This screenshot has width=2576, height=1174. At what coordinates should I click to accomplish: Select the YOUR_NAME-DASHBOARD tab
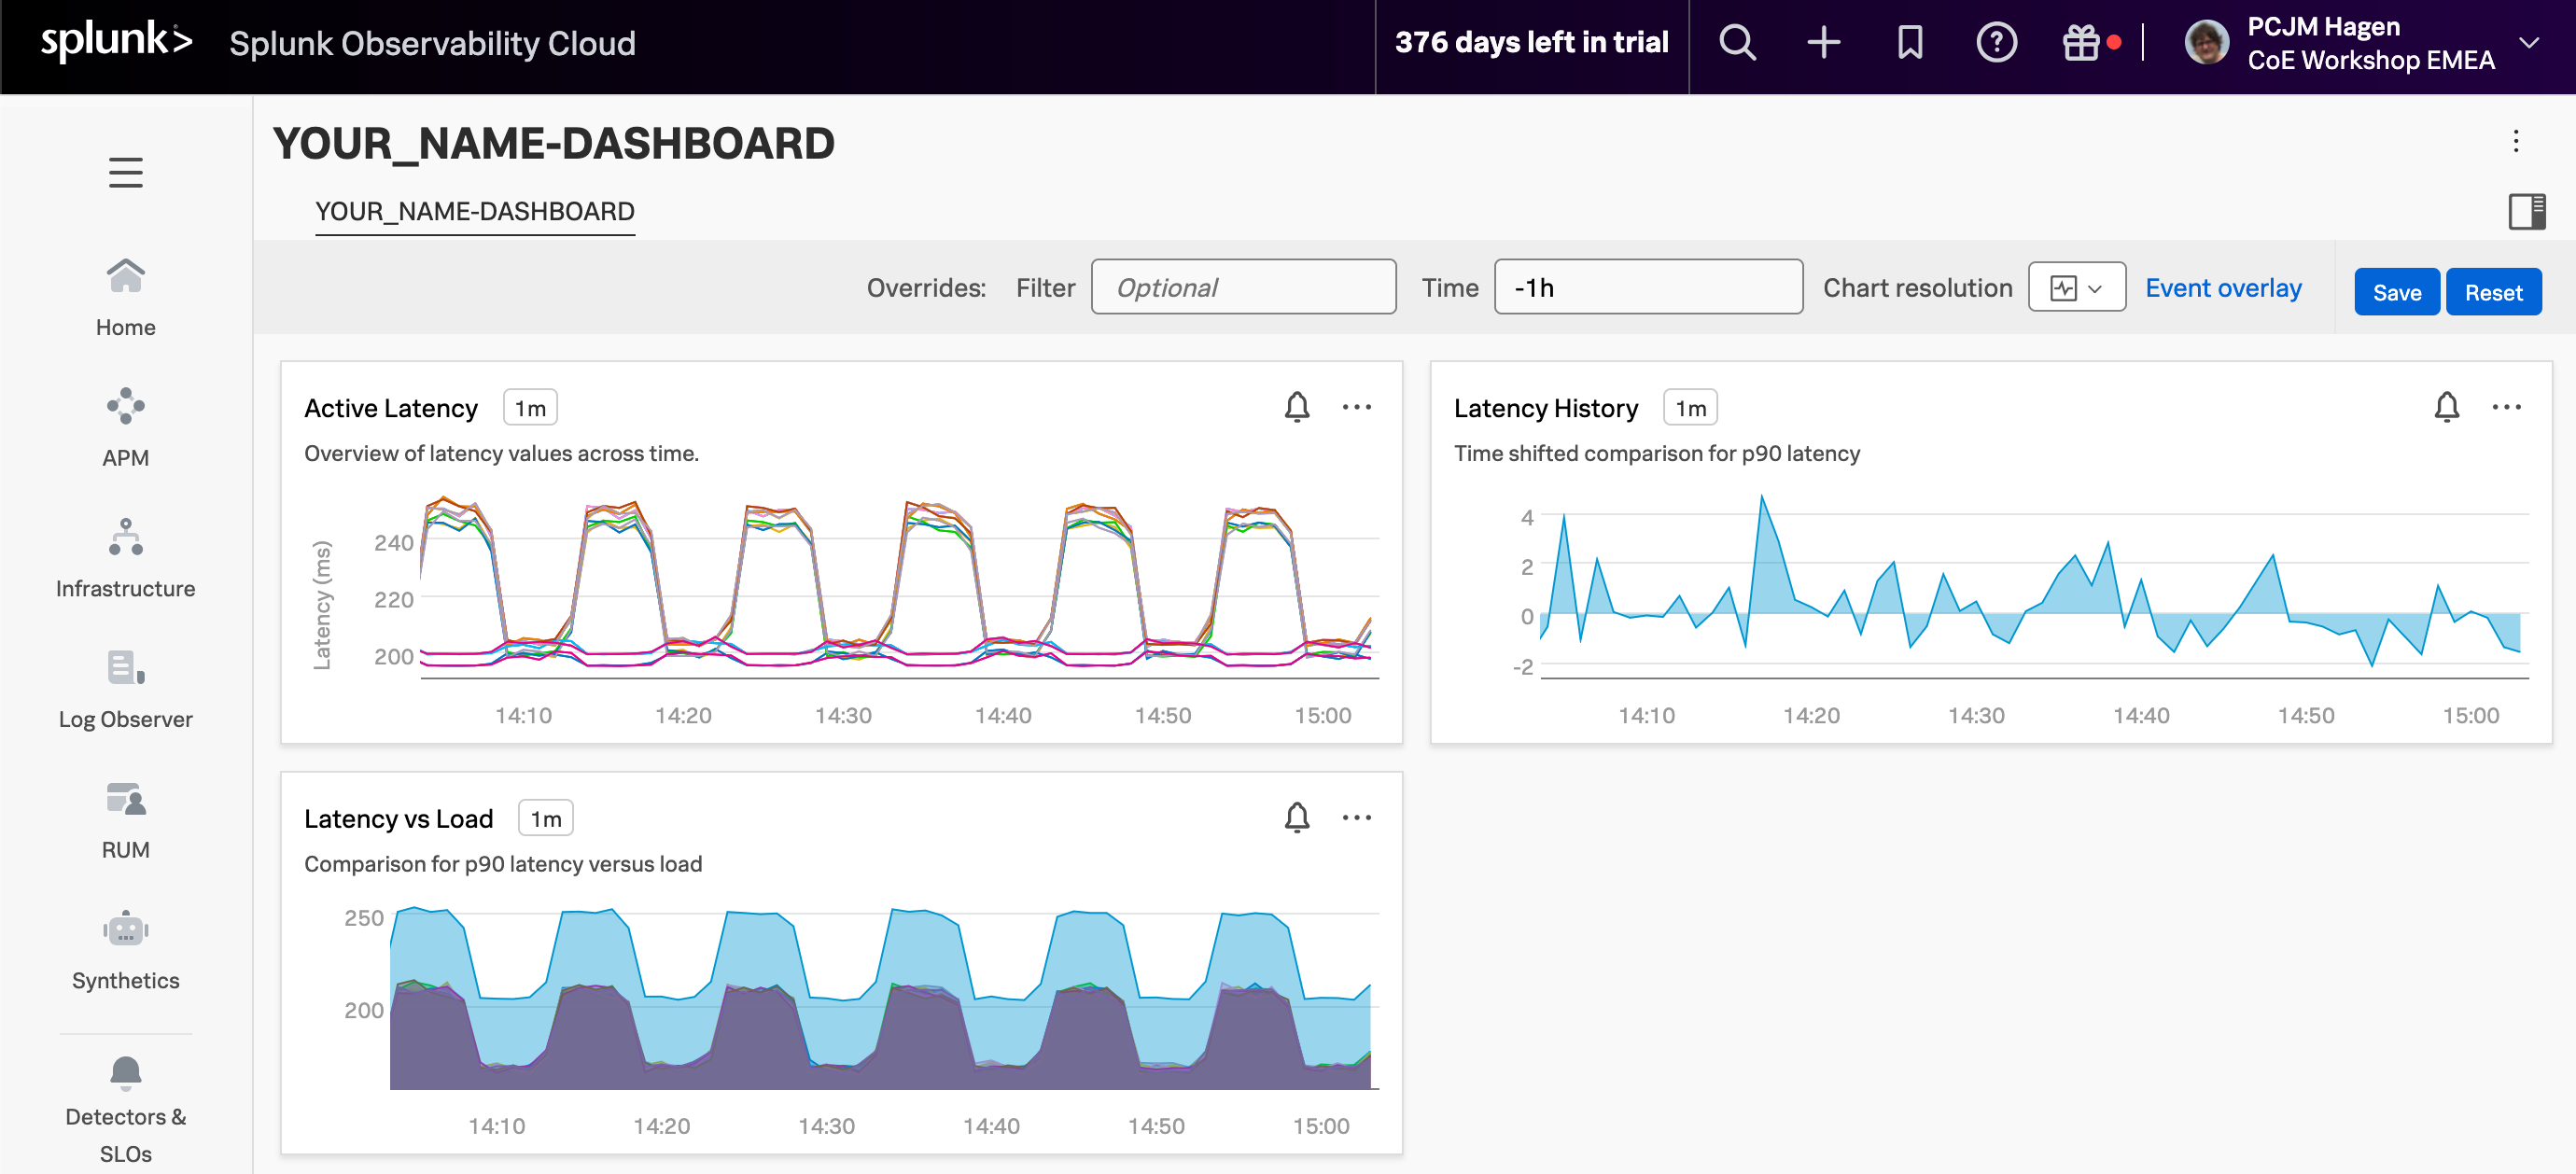tap(474, 212)
